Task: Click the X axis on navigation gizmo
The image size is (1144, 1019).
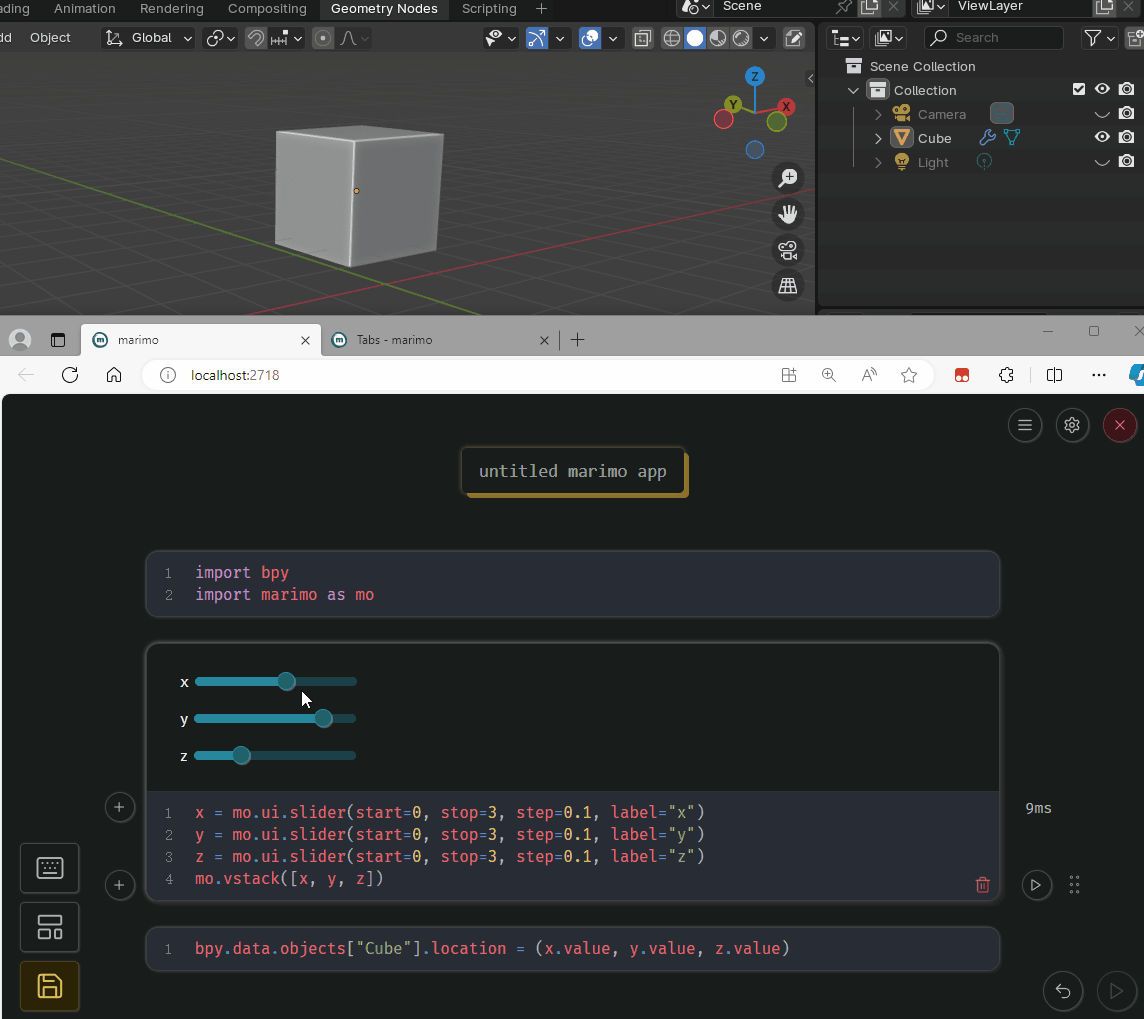Action: (x=786, y=106)
